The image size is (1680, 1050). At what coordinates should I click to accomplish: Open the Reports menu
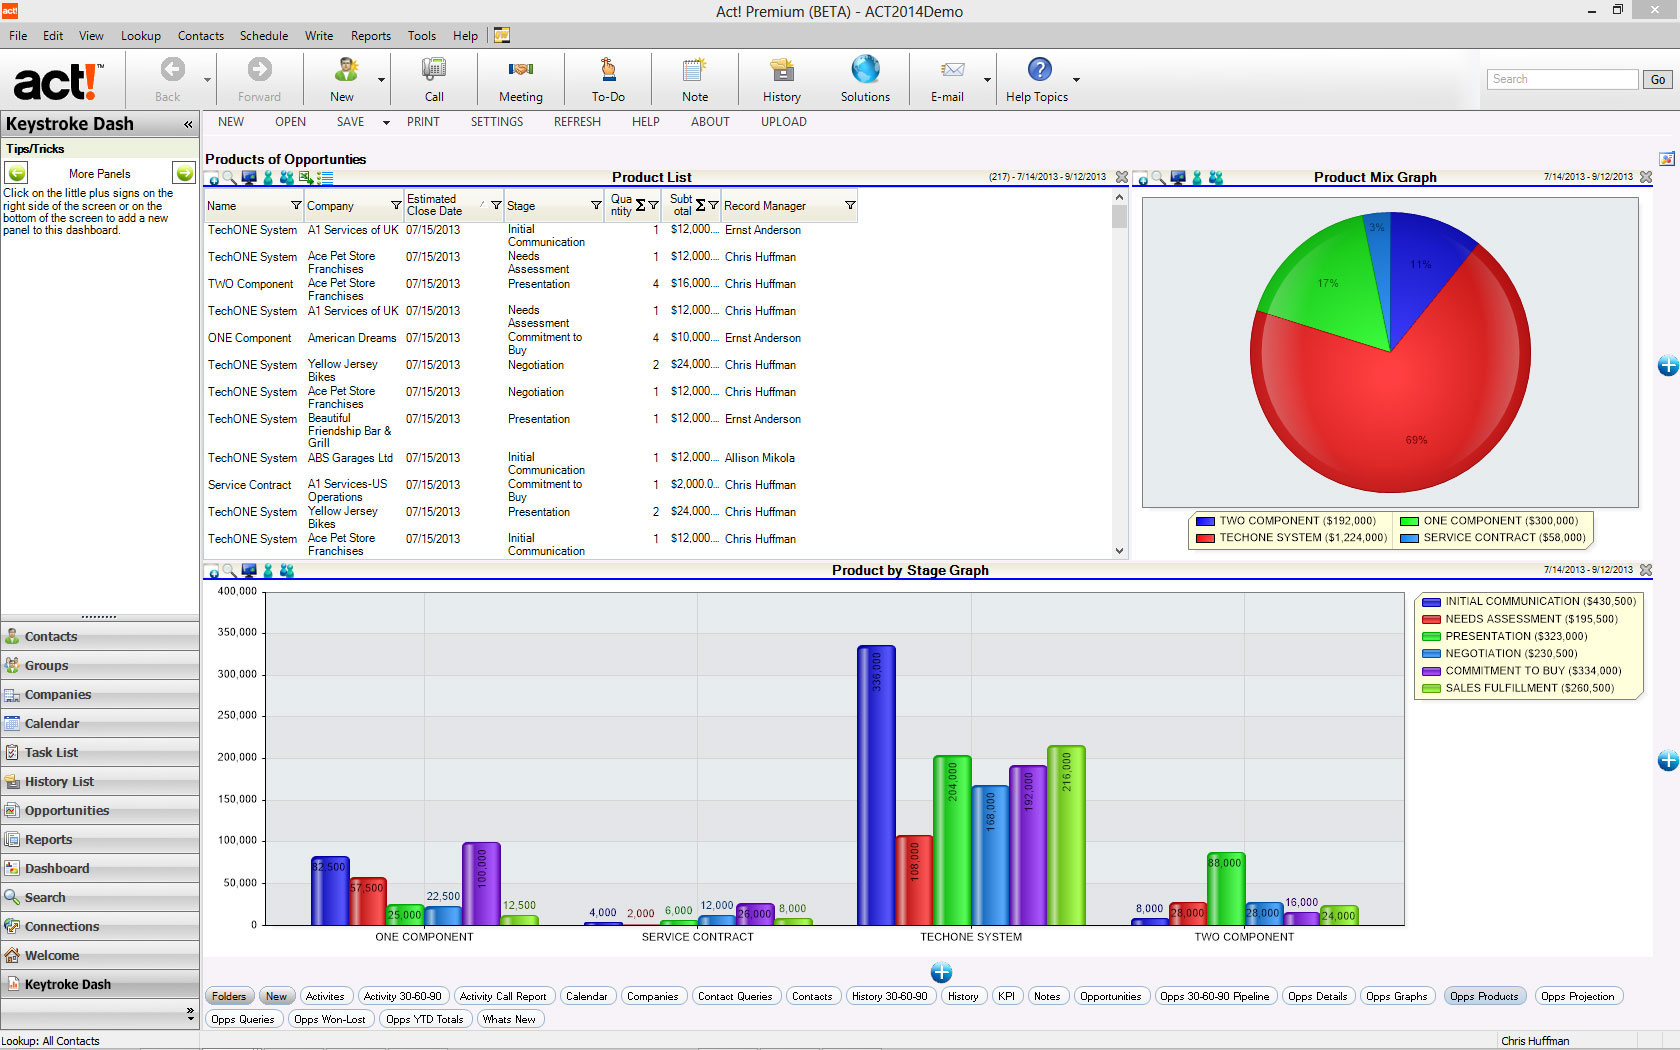(370, 36)
